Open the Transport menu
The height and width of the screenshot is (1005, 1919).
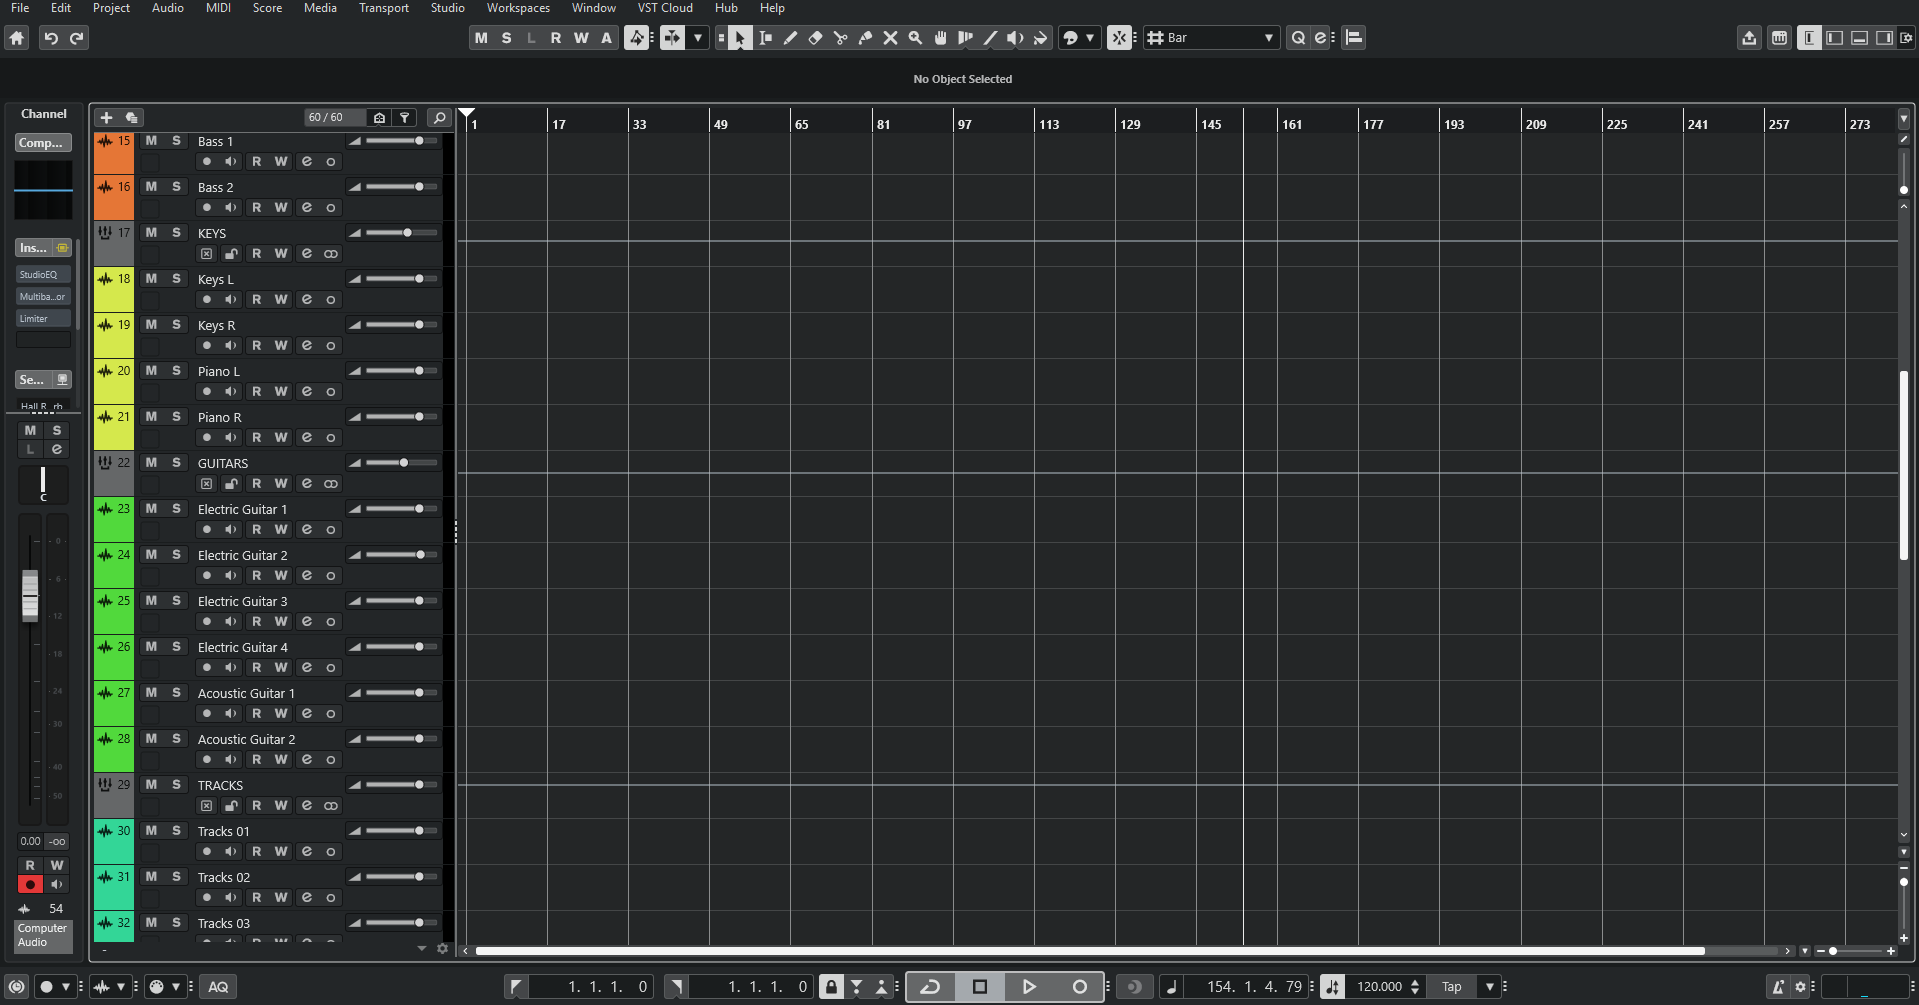point(383,8)
